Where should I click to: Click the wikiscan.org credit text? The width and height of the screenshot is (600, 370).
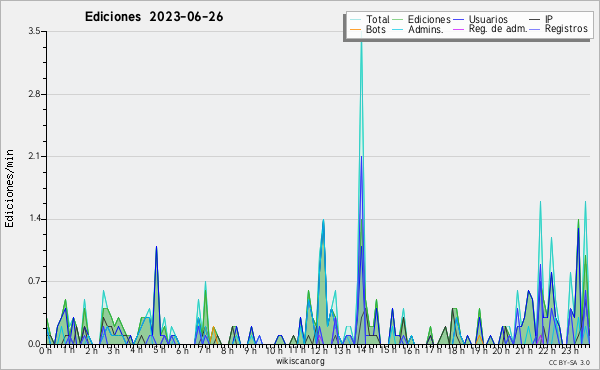tap(300, 361)
